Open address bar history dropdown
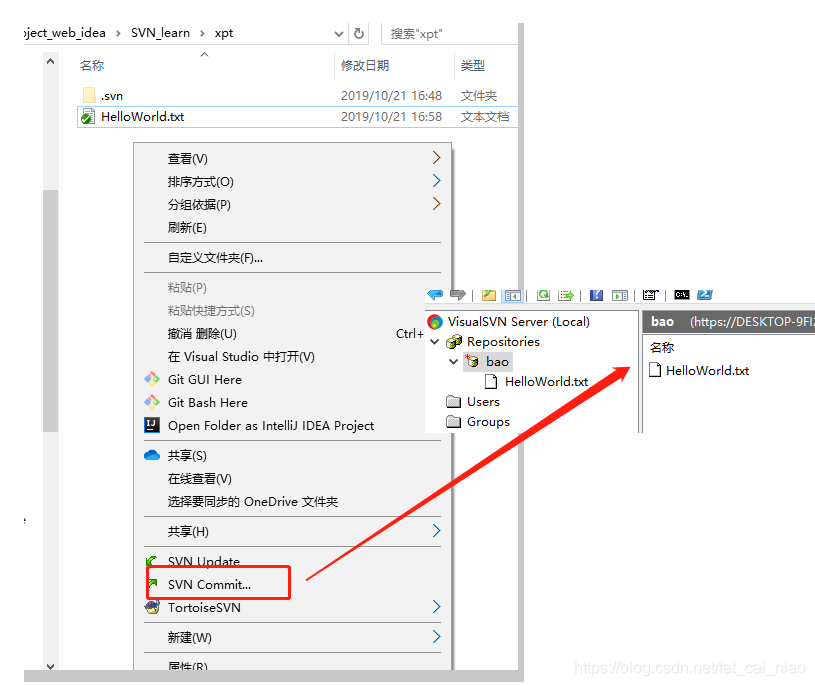This screenshot has height=686, width=815. pyautogui.click(x=339, y=34)
